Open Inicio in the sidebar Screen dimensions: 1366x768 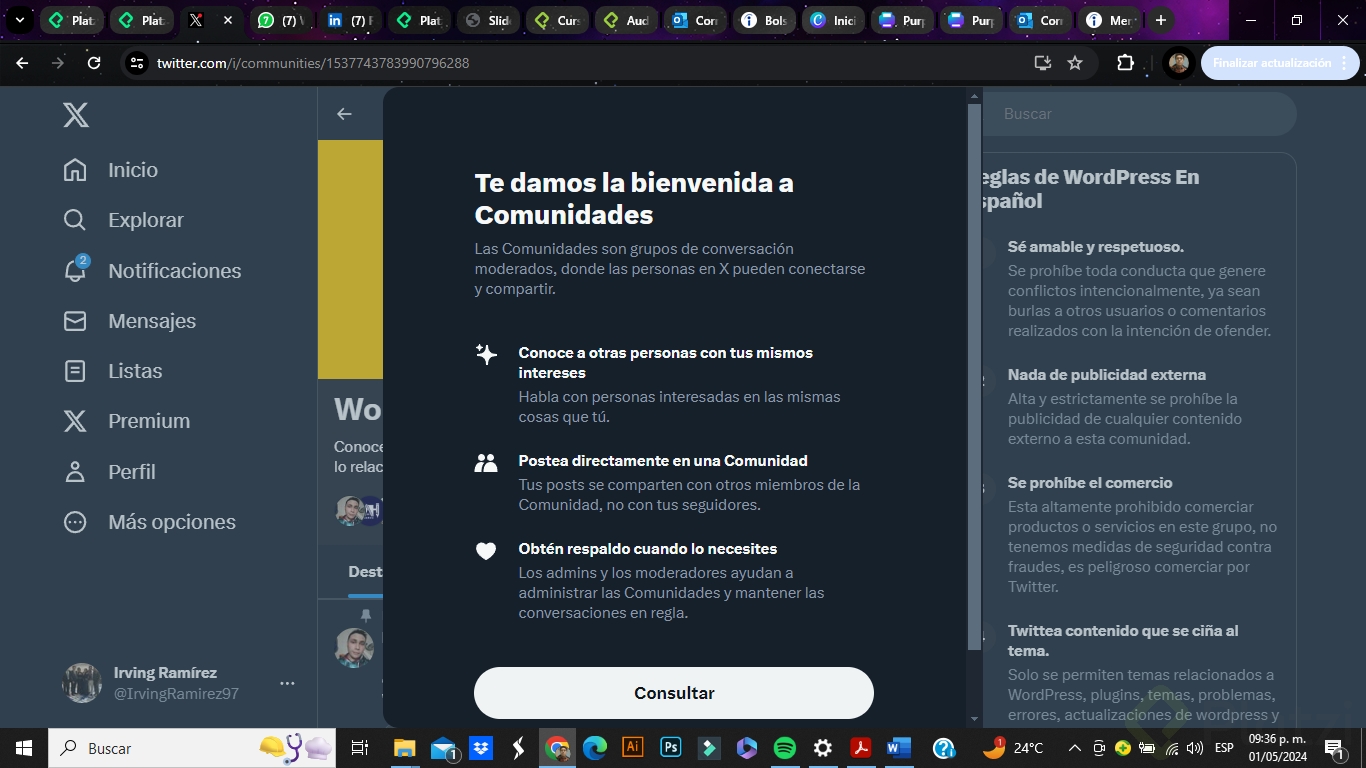pos(111,170)
